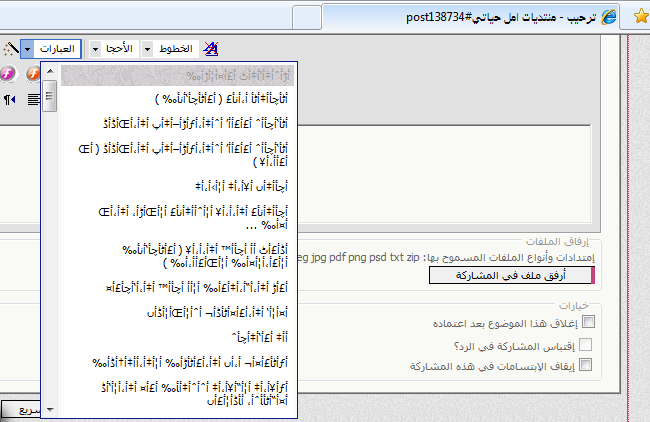The width and height of the screenshot is (650, 422).
Task: Collapse the phrases (العبارات) dropdown
Action: (27, 48)
